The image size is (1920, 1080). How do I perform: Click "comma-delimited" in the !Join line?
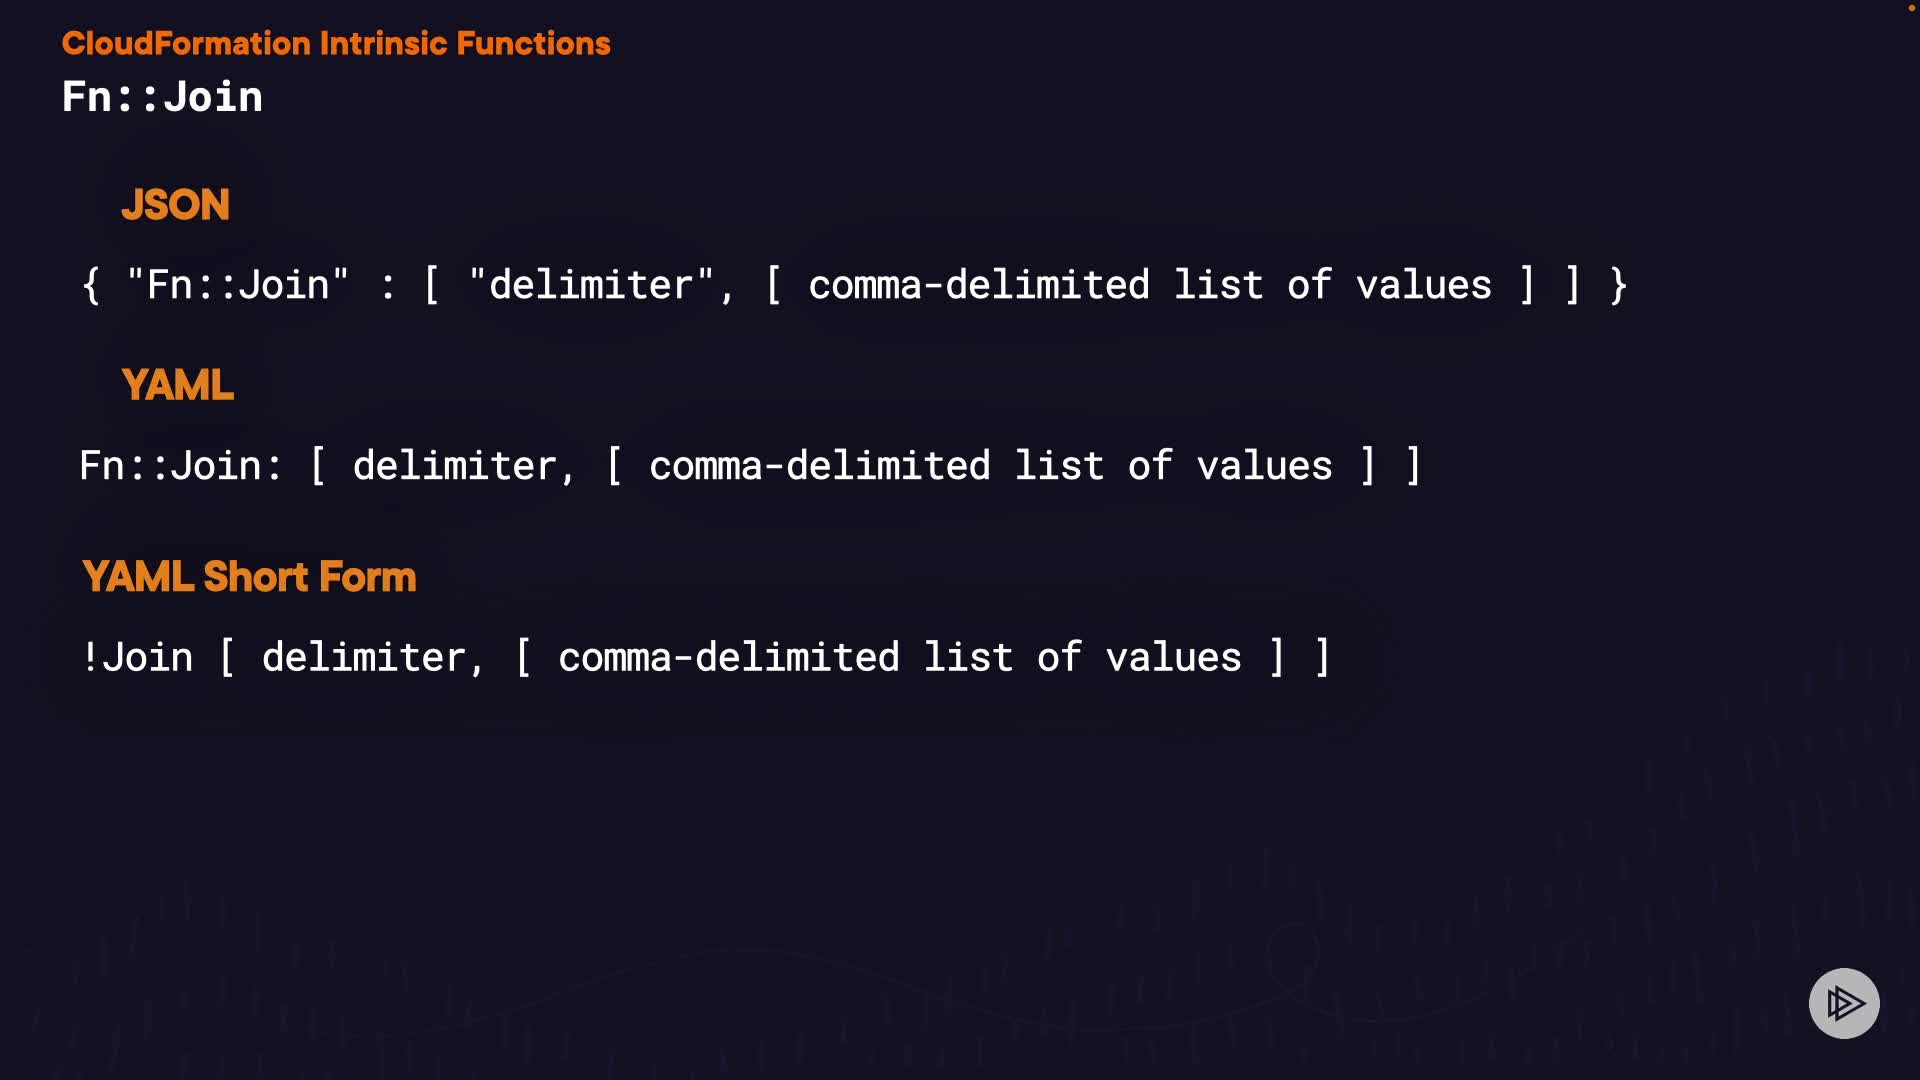[x=729, y=658]
